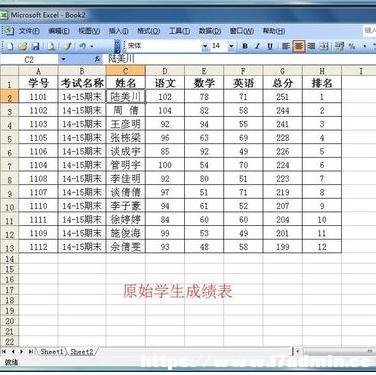Click the name cell 陆美川
376x375 pixels.
click(x=126, y=97)
